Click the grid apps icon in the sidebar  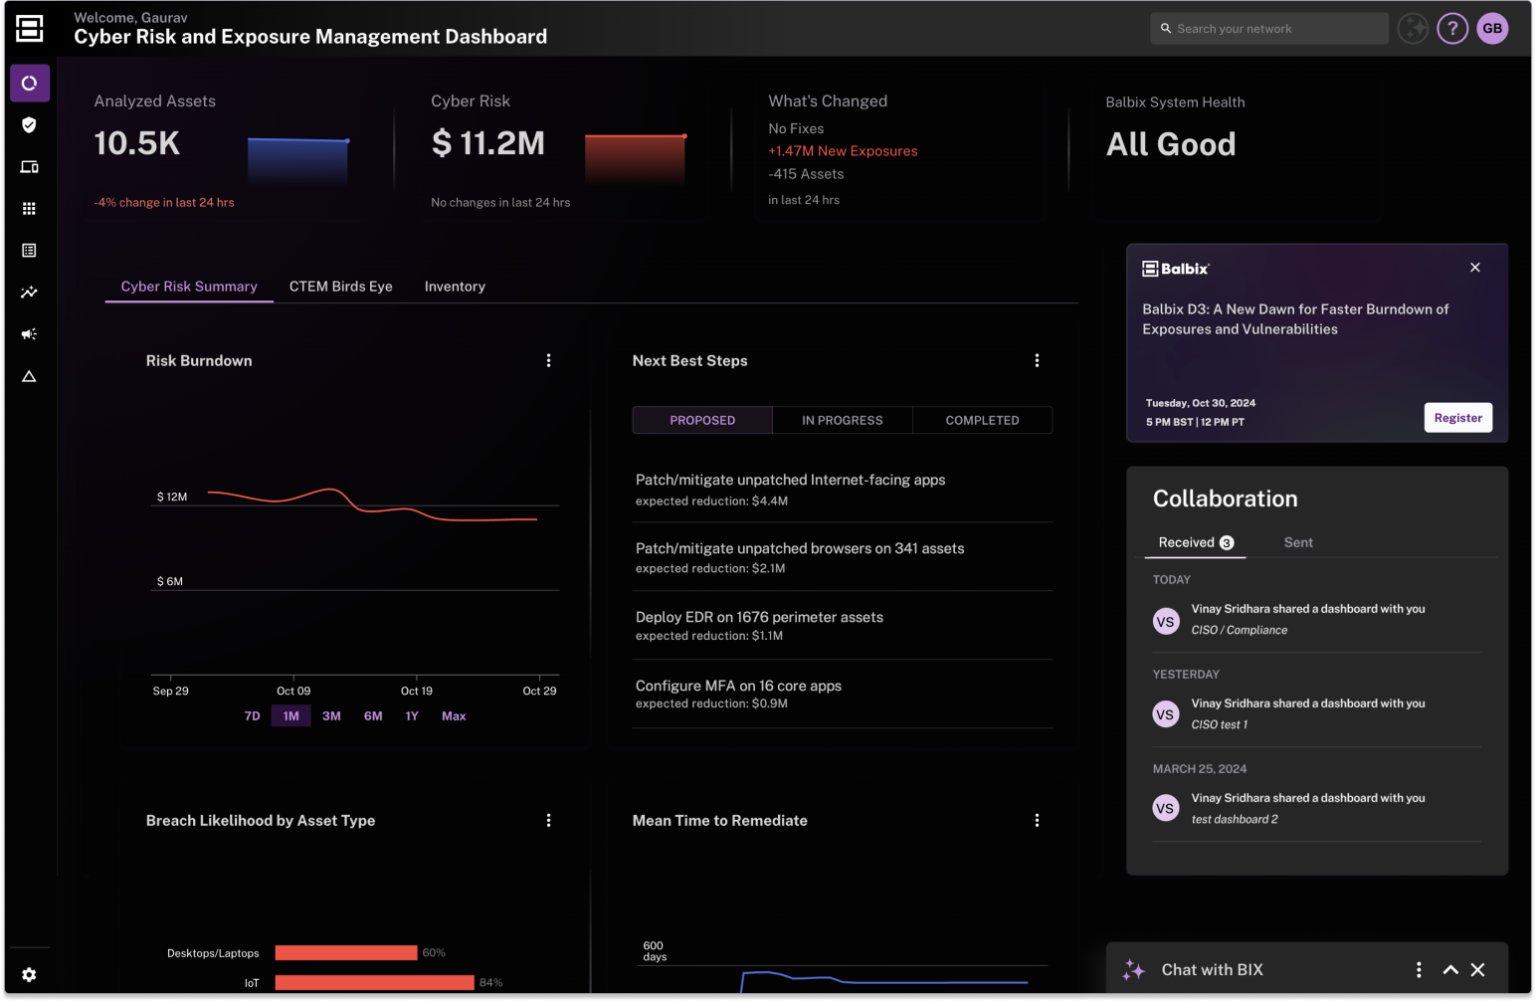[x=29, y=208]
